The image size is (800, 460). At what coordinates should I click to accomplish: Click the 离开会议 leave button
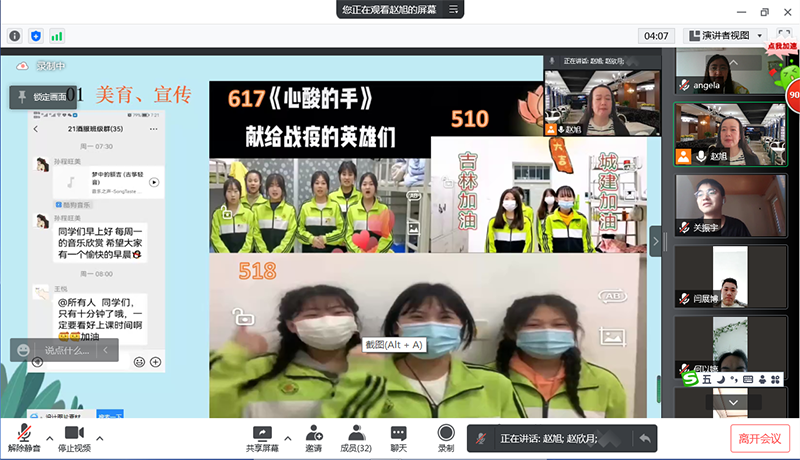[x=760, y=439]
